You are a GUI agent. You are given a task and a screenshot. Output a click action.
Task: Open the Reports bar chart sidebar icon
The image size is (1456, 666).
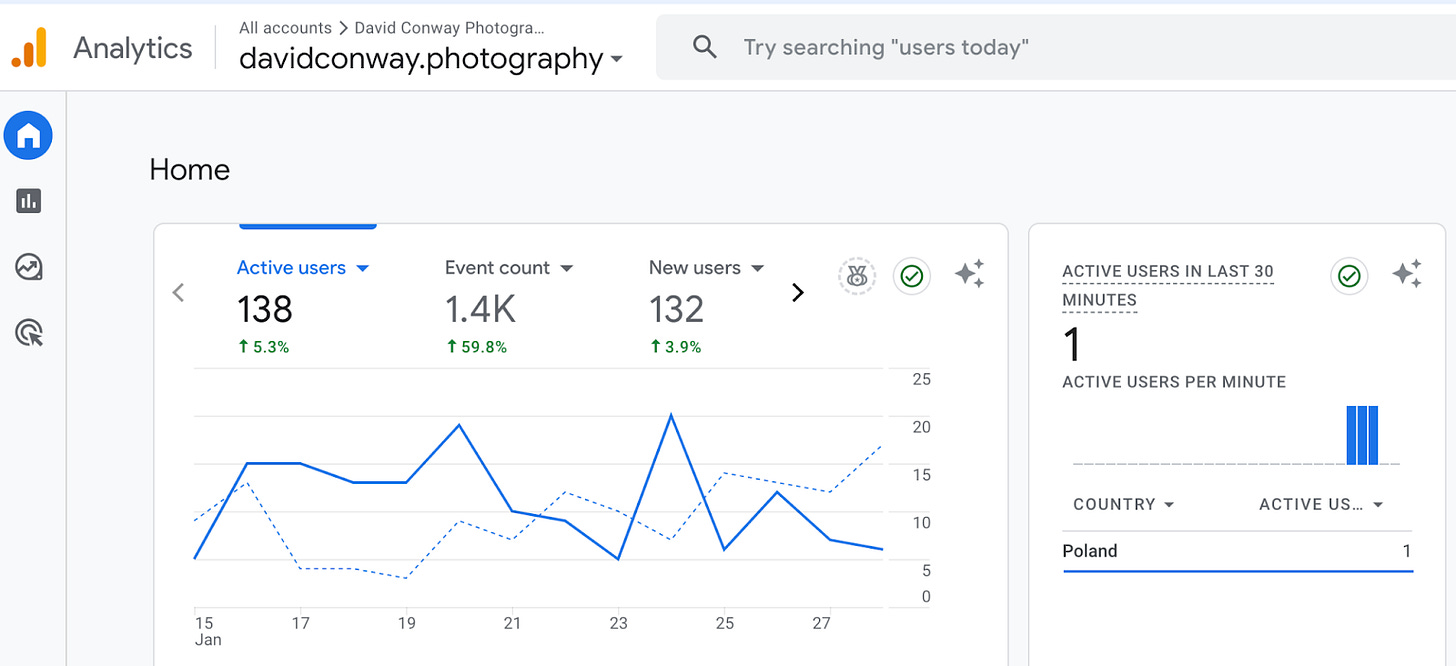click(28, 201)
